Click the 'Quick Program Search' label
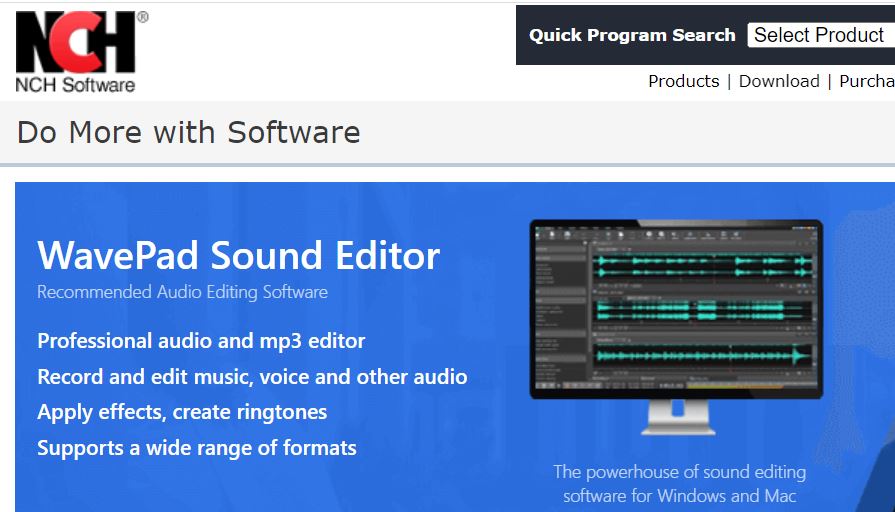This screenshot has width=895, height=512. 632,35
